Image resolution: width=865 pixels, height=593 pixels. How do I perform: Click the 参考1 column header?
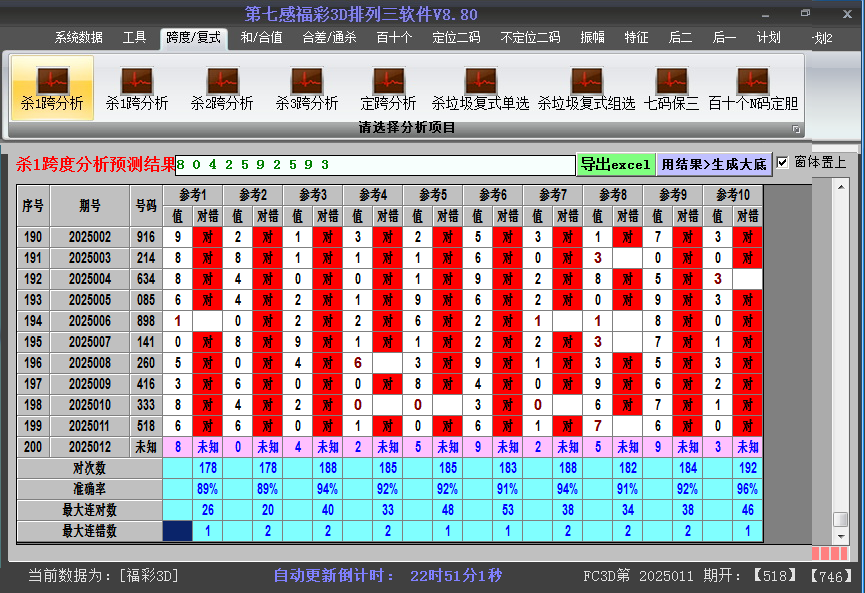[193, 195]
